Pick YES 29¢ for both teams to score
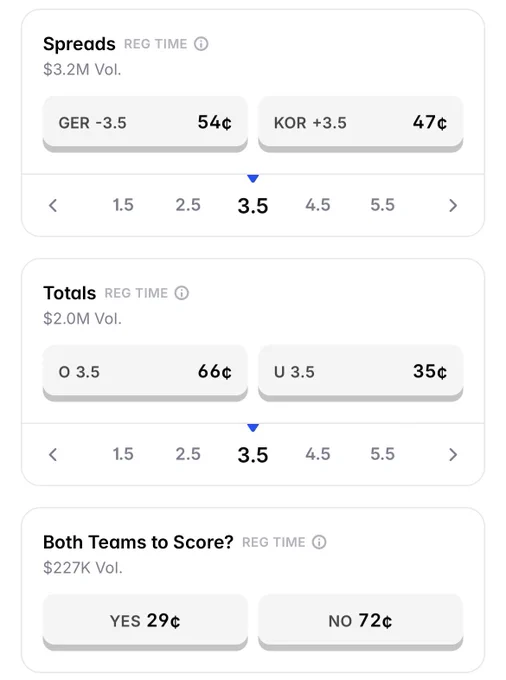 coord(145,622)
